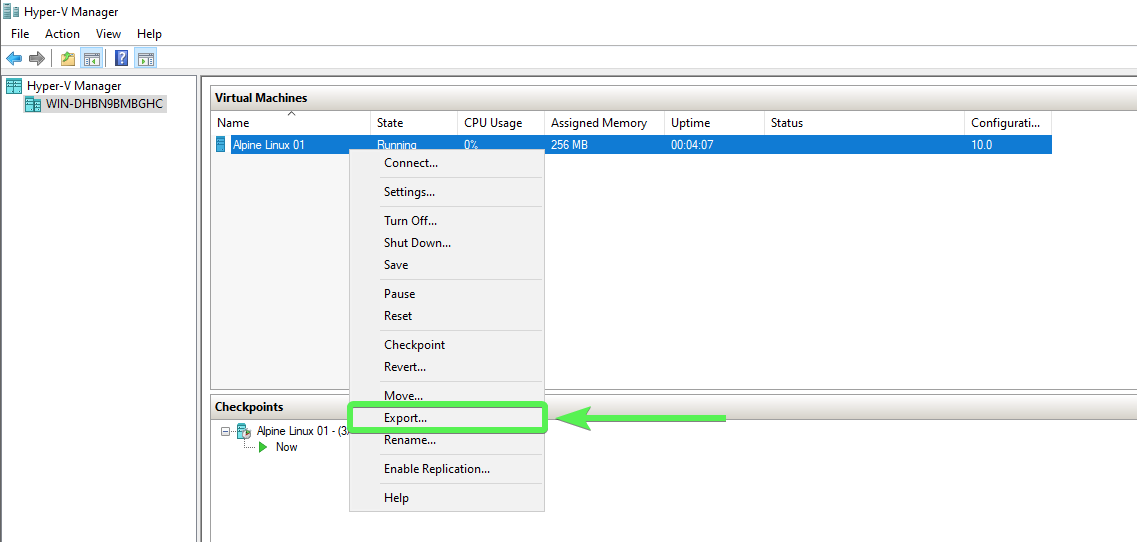Toggle the Show/Hide Action Pane icon
The image size is (1137, 542).
click(145, 58)
